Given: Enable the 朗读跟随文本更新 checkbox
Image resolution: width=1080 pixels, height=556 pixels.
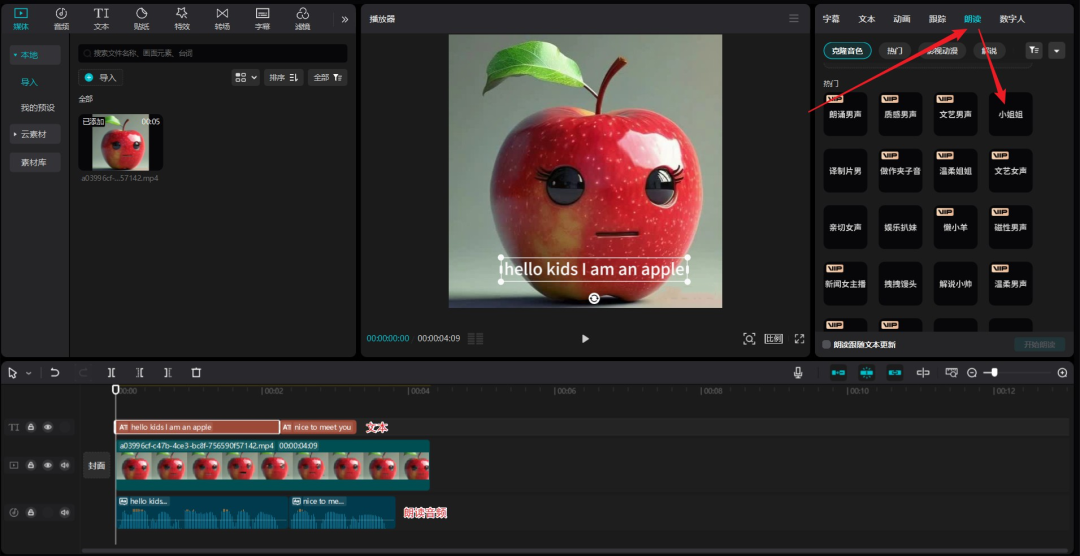Looking at the screenshot, I should point(826,345).
